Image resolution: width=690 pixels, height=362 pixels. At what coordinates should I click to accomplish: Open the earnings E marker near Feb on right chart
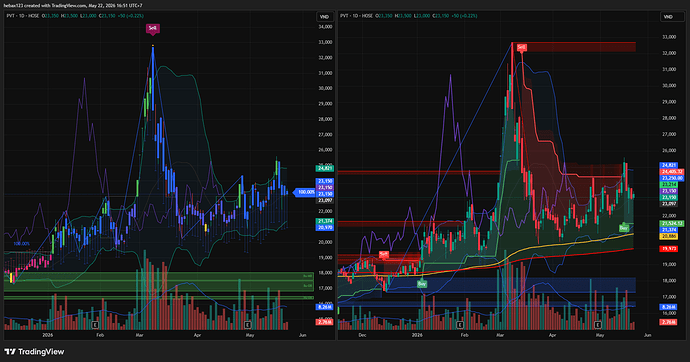(x=460, y=325)
